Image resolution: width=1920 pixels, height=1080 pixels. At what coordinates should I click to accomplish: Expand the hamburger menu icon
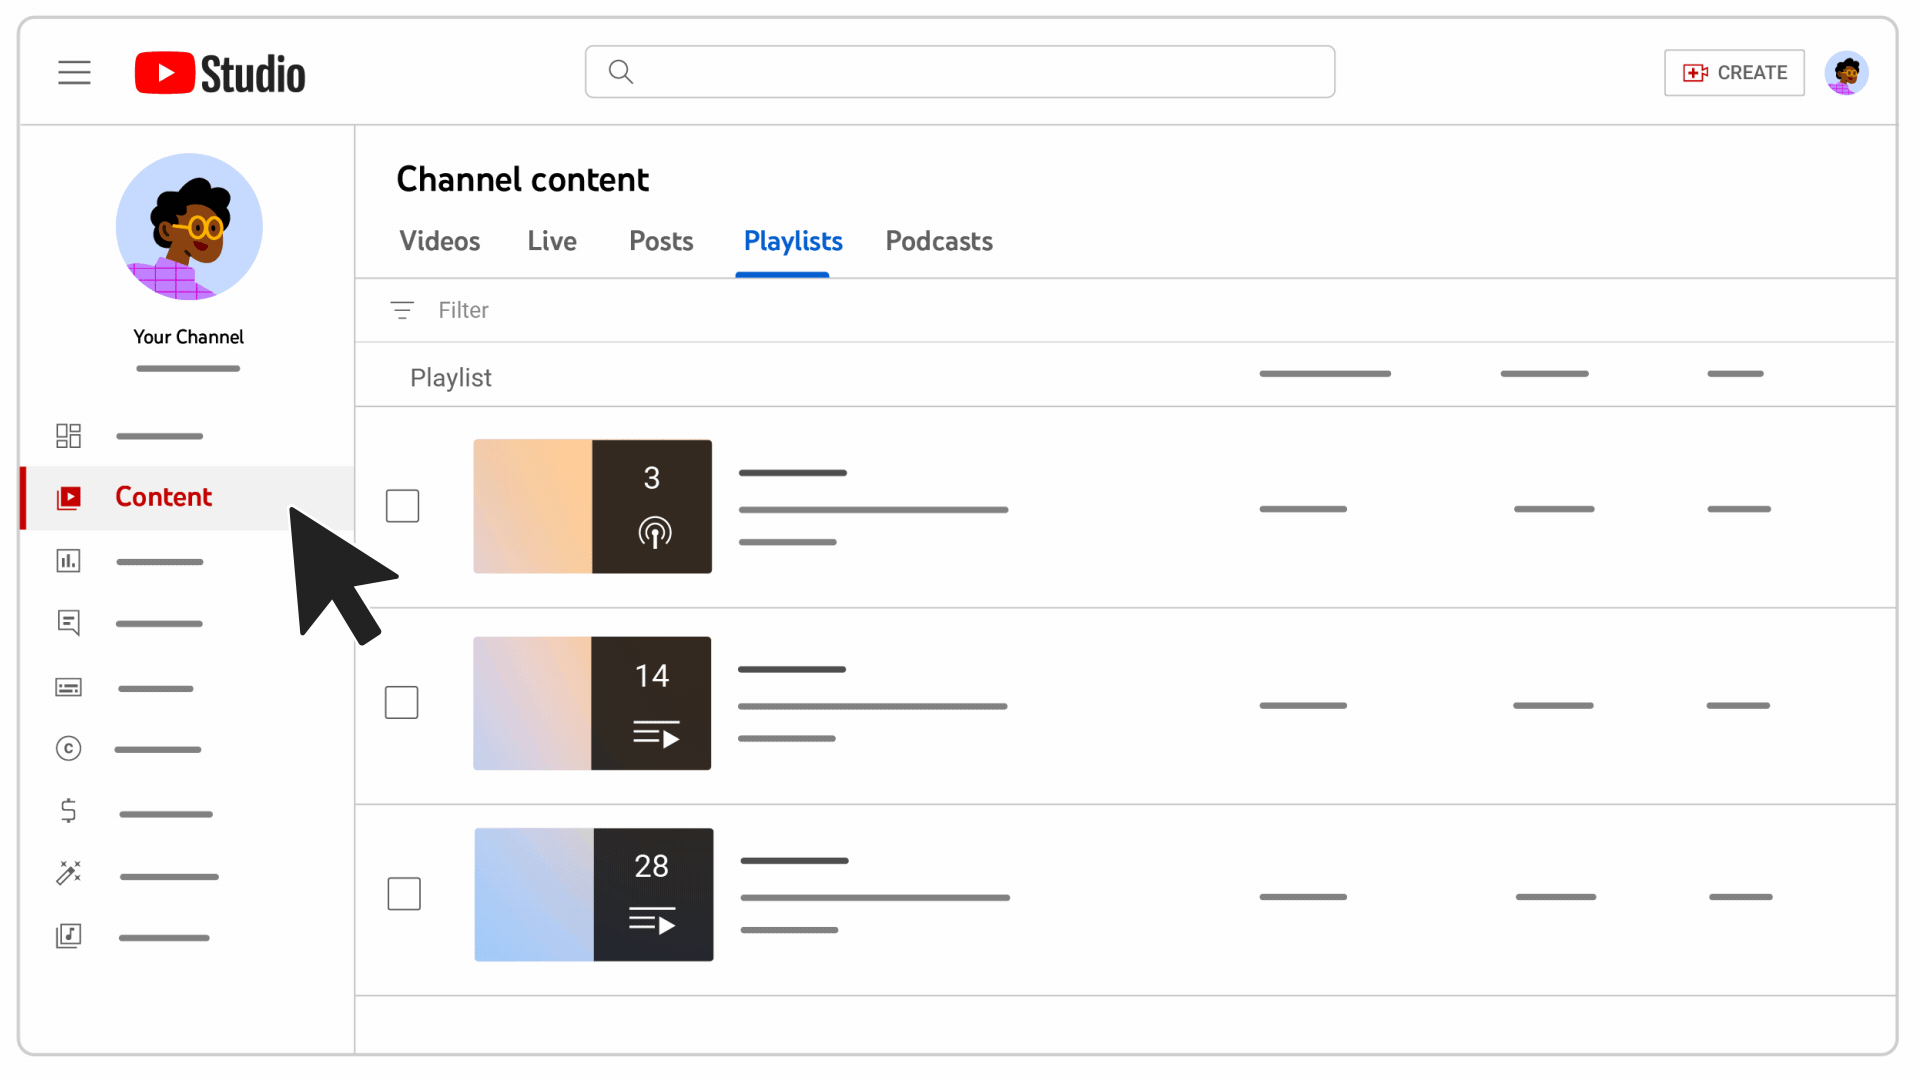pyautogui.click(x=75, y=73)
